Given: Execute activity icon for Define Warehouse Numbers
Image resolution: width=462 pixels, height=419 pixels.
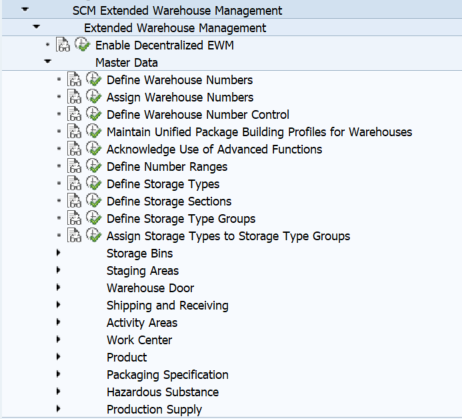Looking at the screenshot, I should (x=94, y=79).
